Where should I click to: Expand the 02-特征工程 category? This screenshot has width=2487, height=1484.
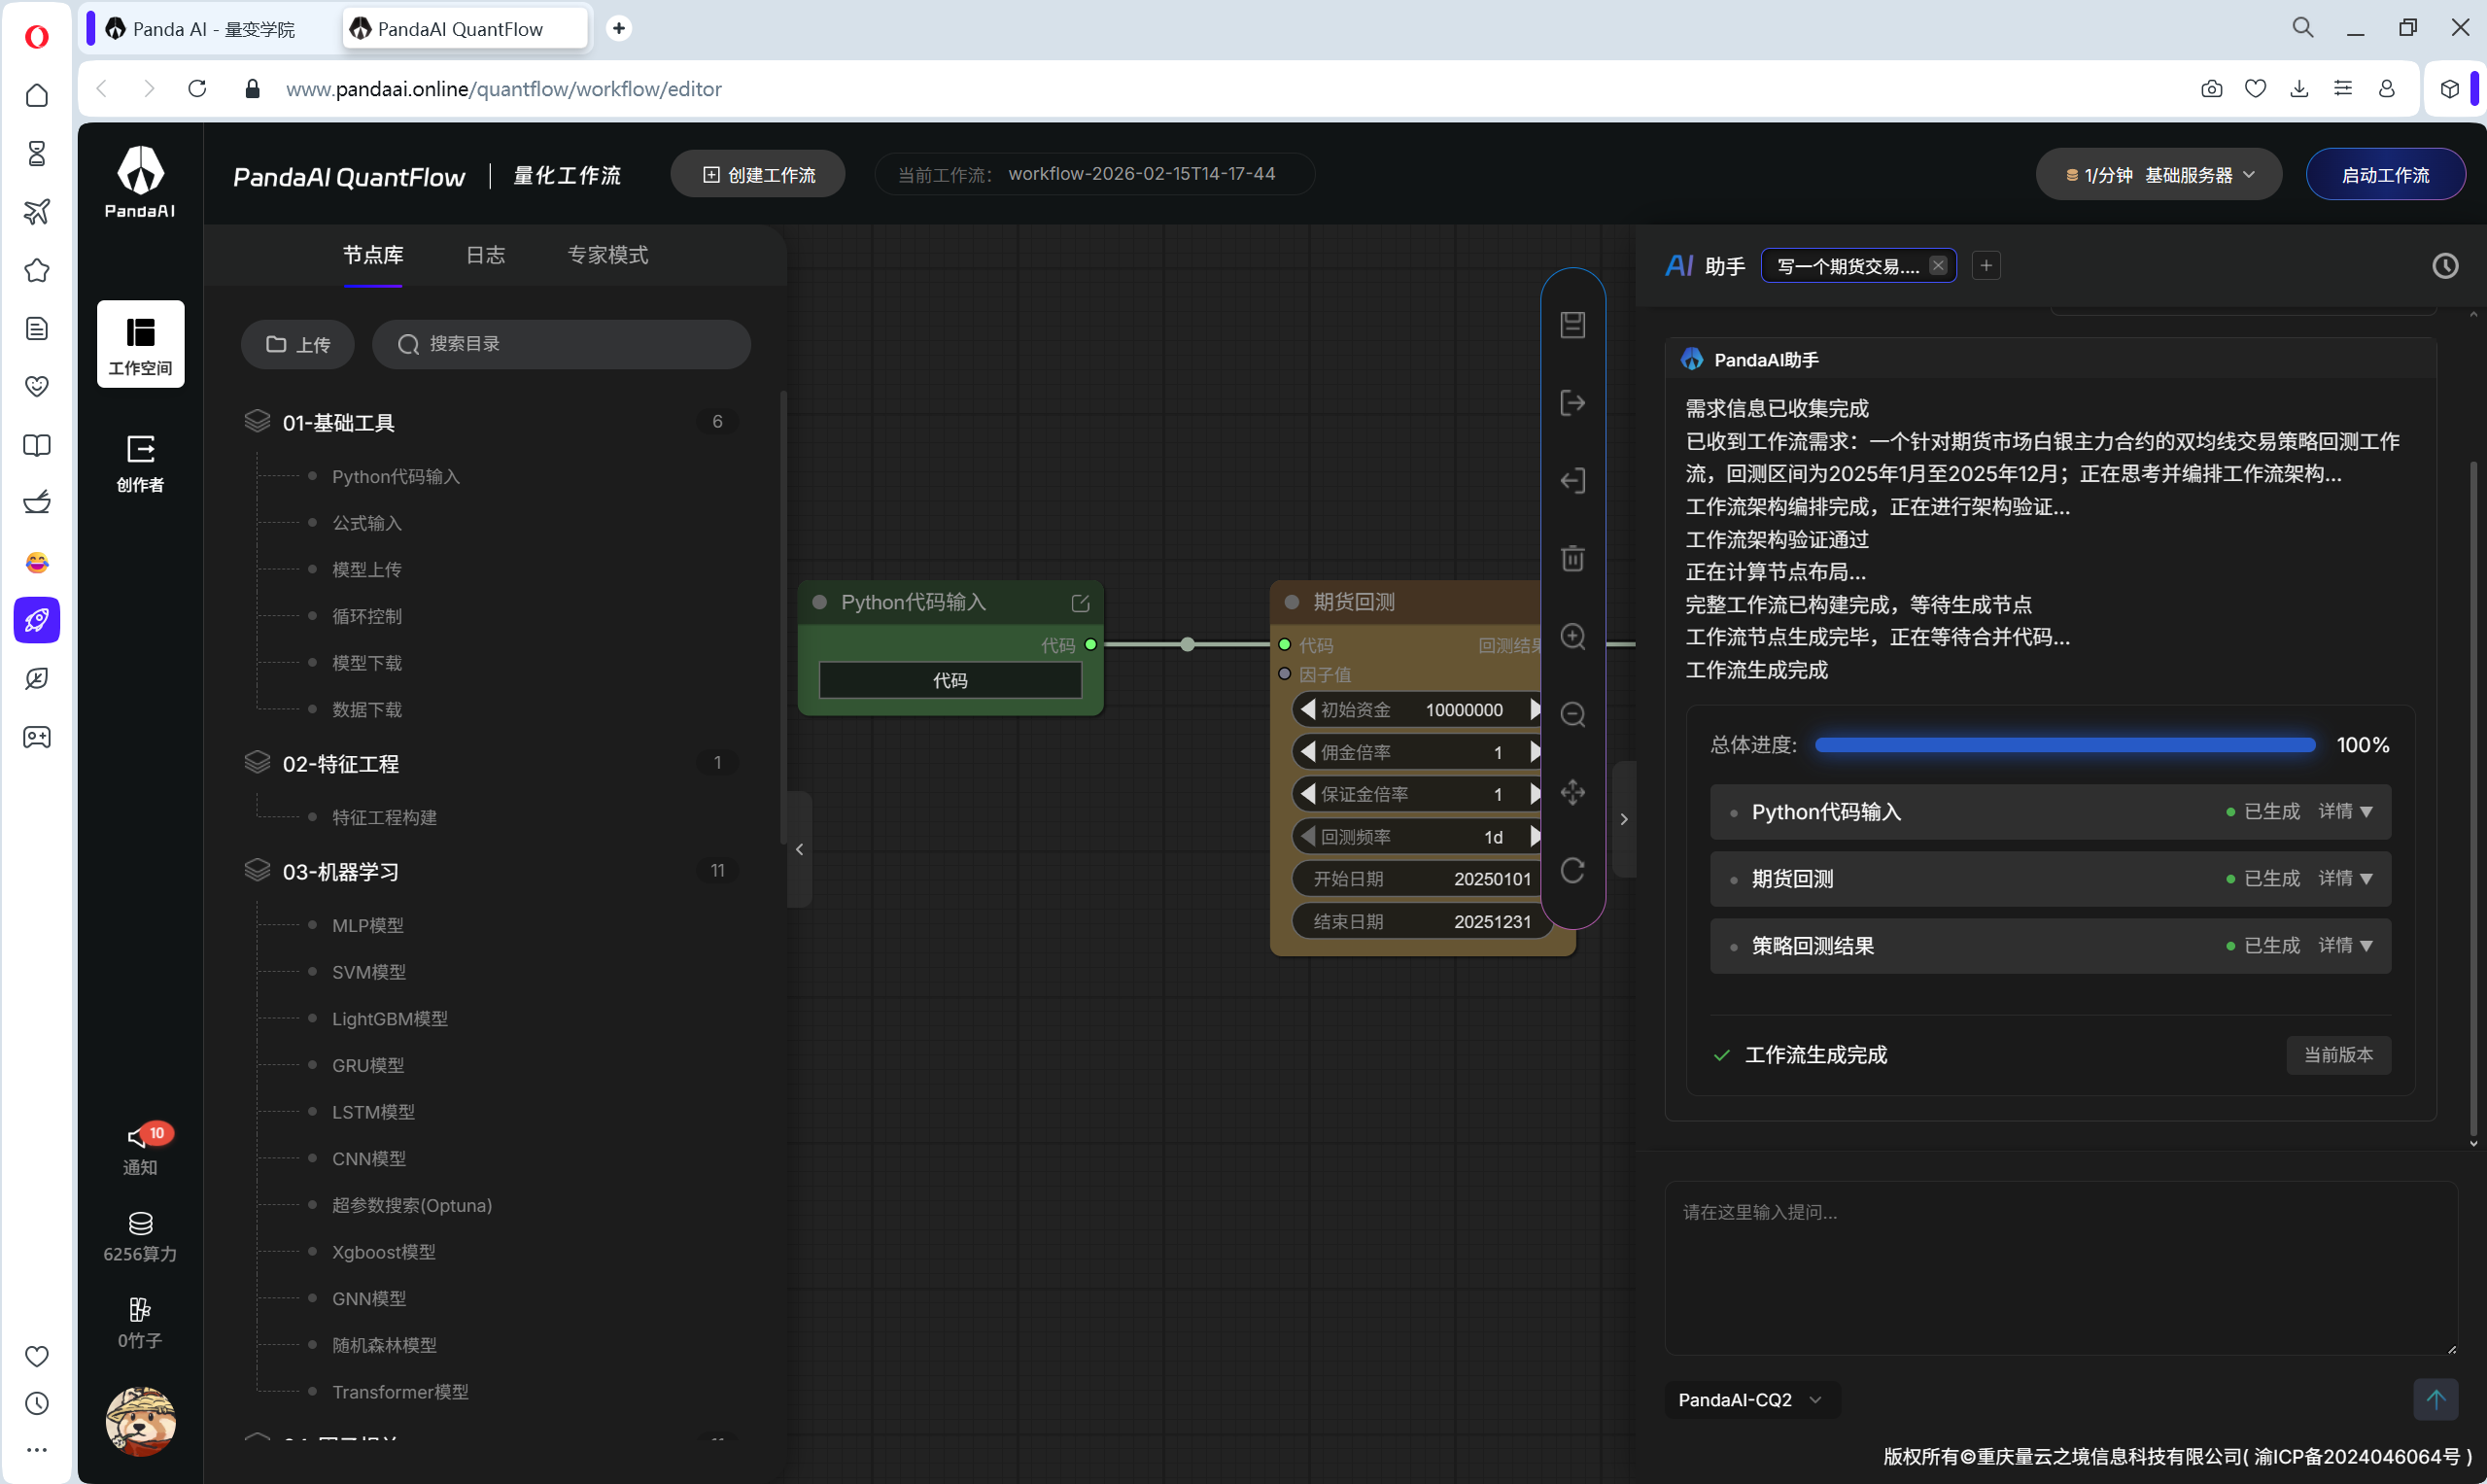click(x=492, y=763)
